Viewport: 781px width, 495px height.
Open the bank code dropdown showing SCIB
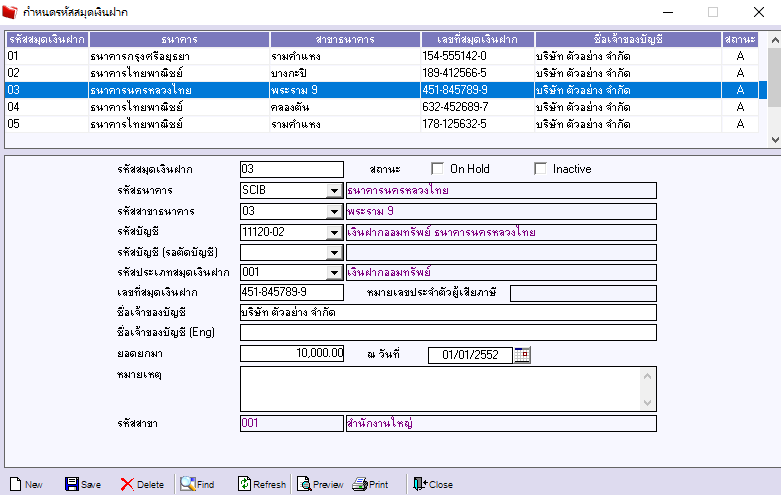click(334, 191)
